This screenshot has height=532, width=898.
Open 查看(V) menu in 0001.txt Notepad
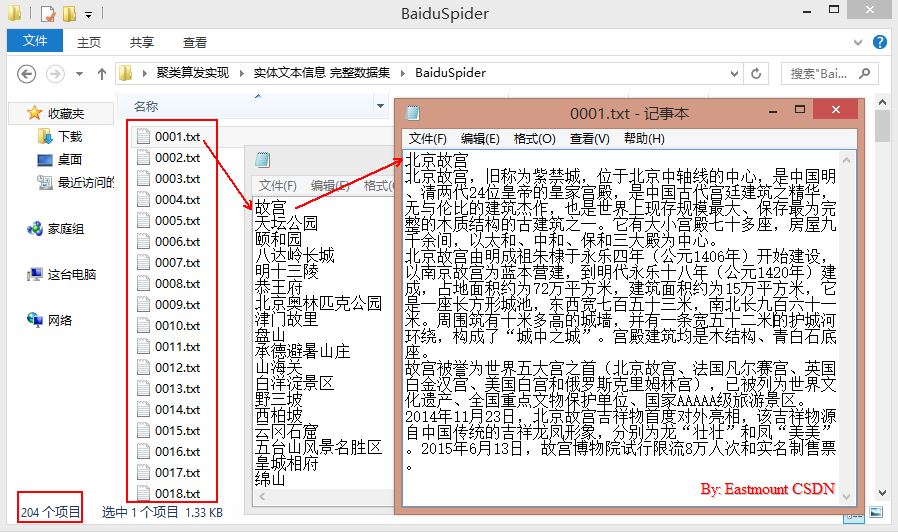pos(589,139)
